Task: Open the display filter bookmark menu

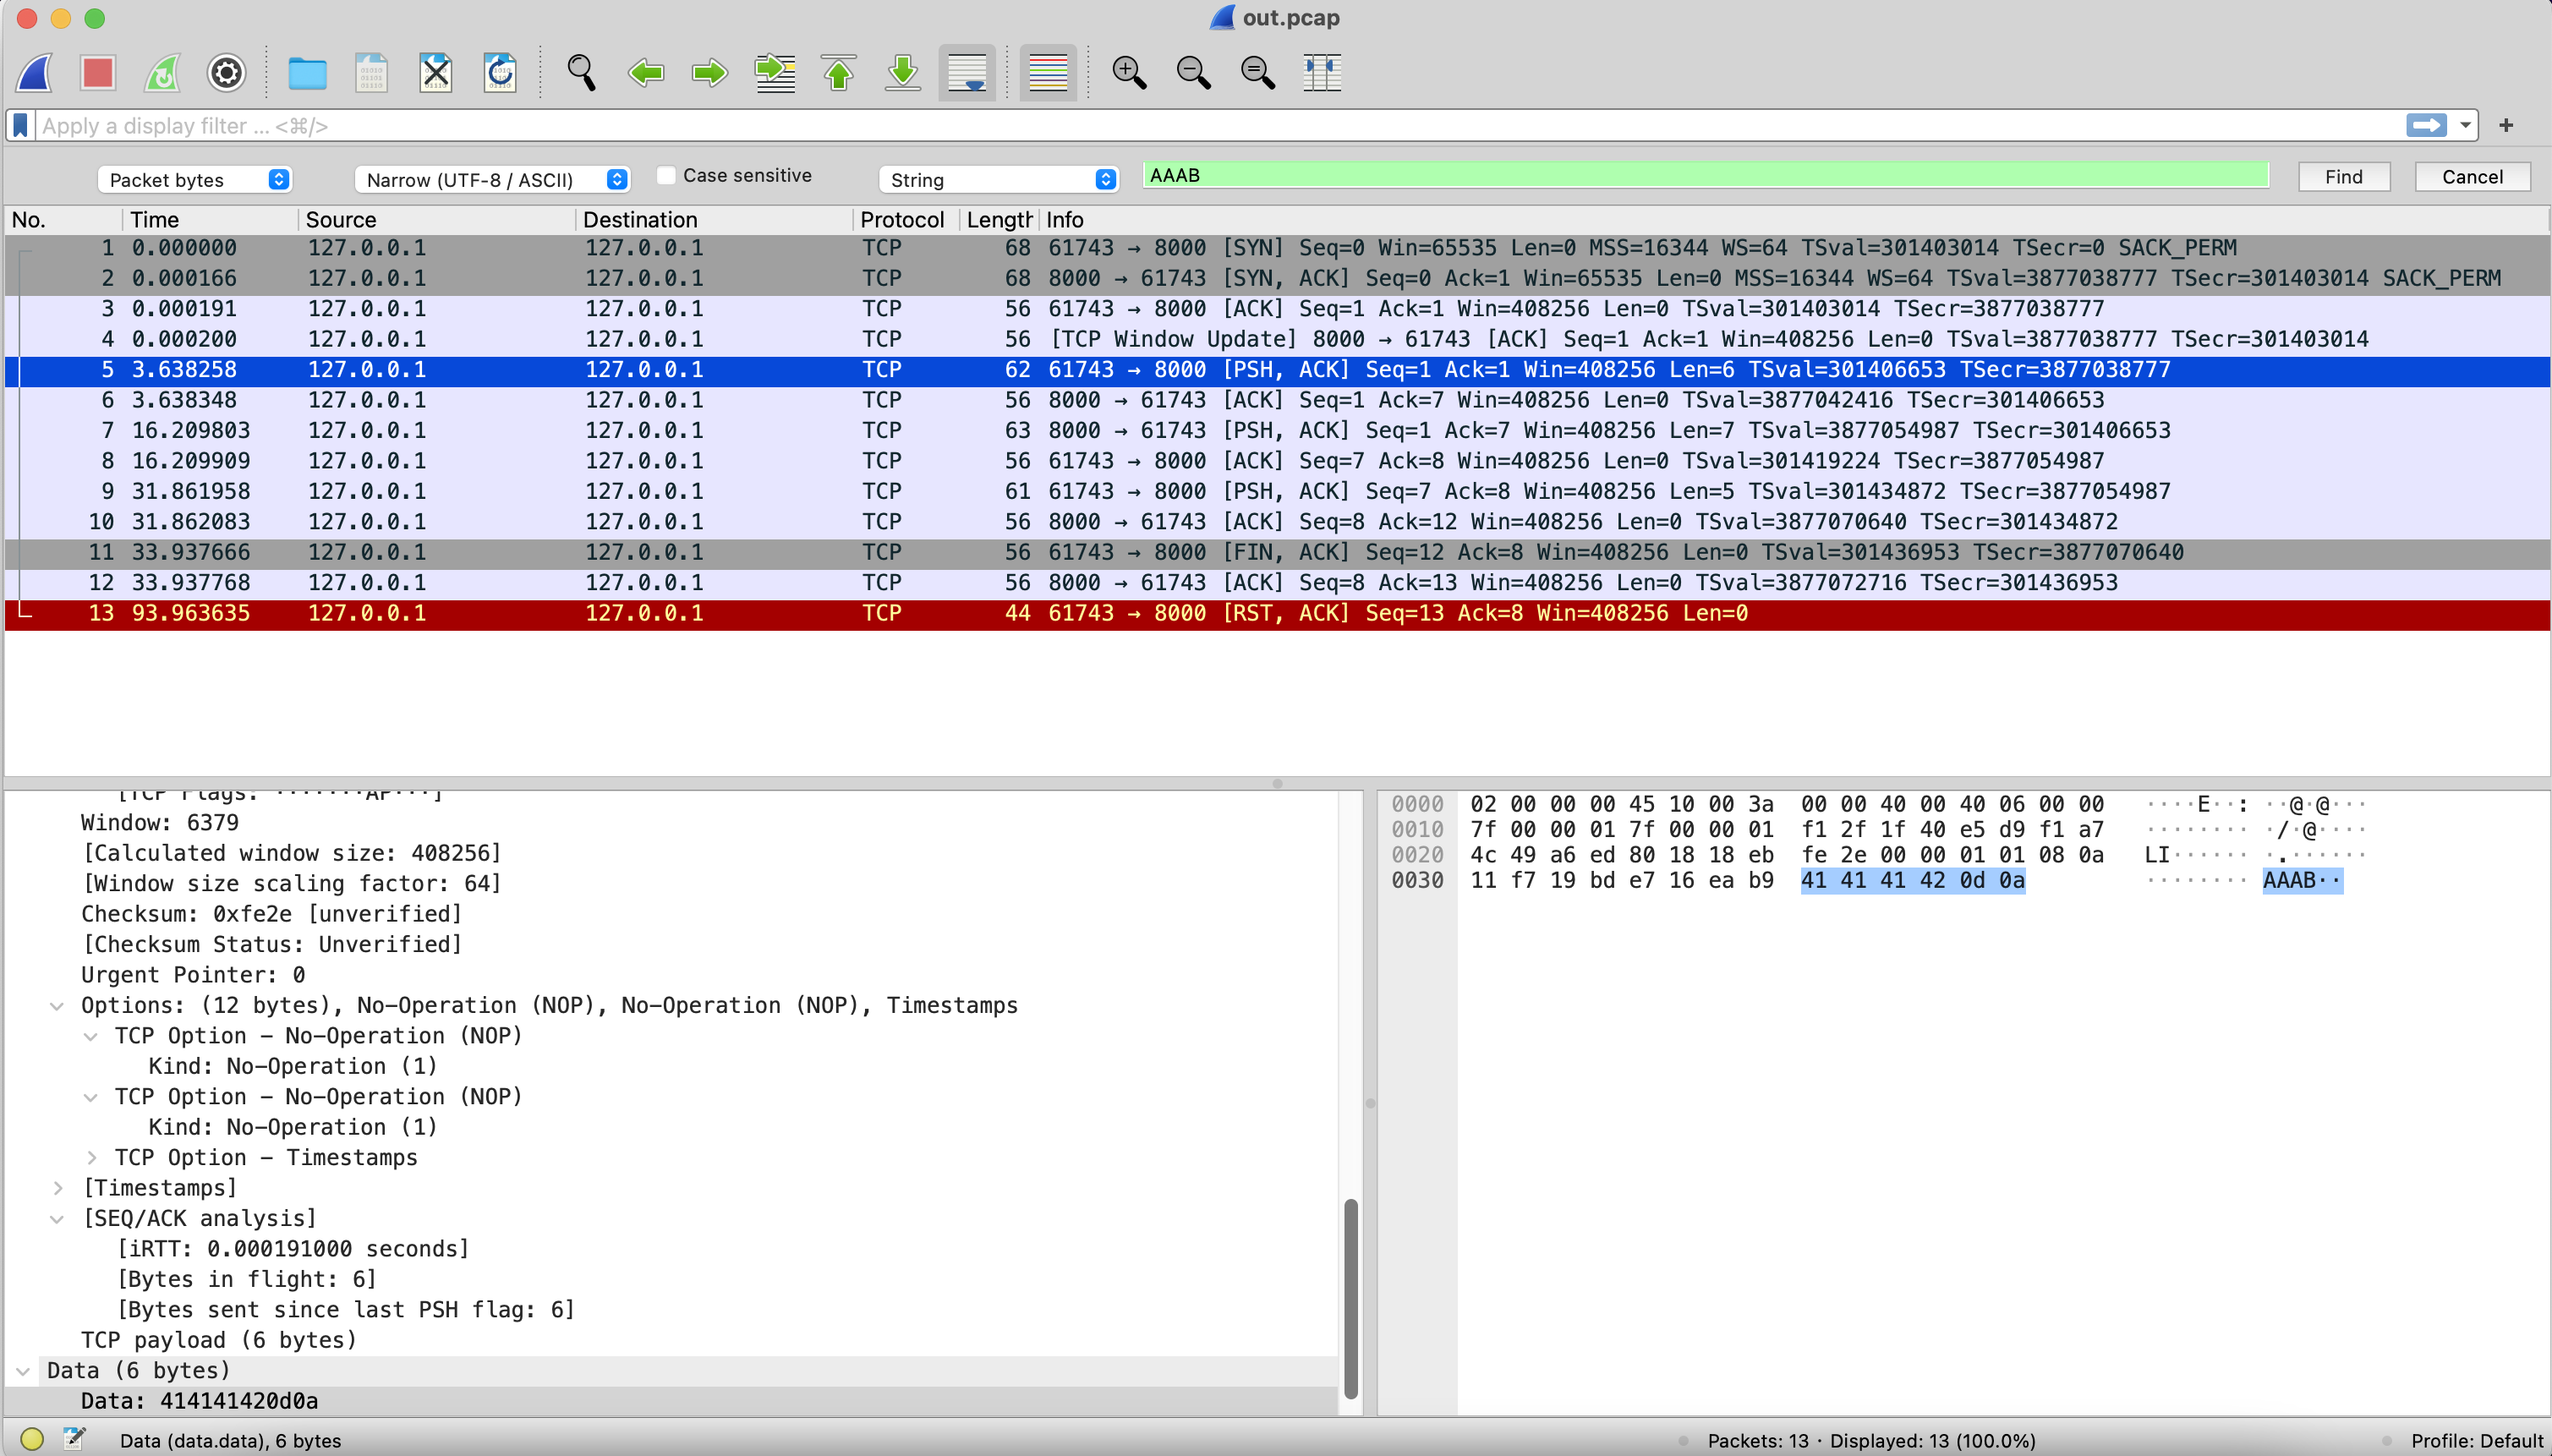Action: 20,125
